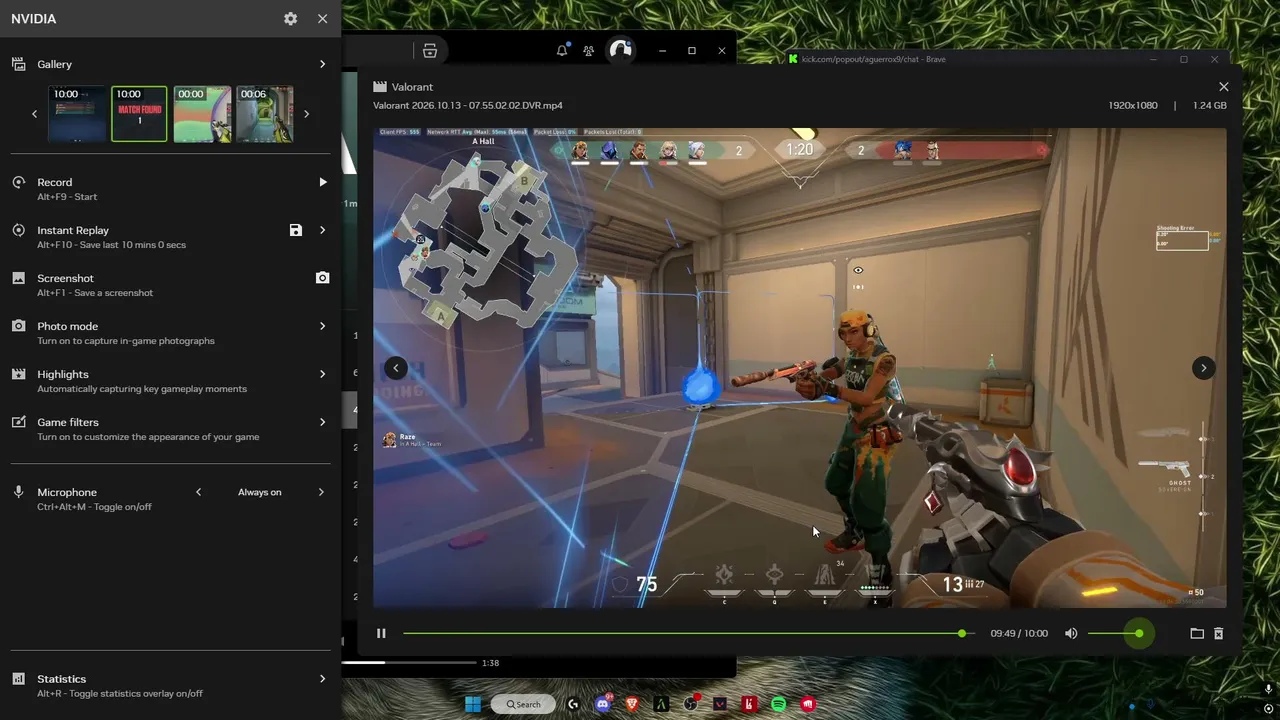
Task: Open the video file location folder
Action: click(1197, 633)
